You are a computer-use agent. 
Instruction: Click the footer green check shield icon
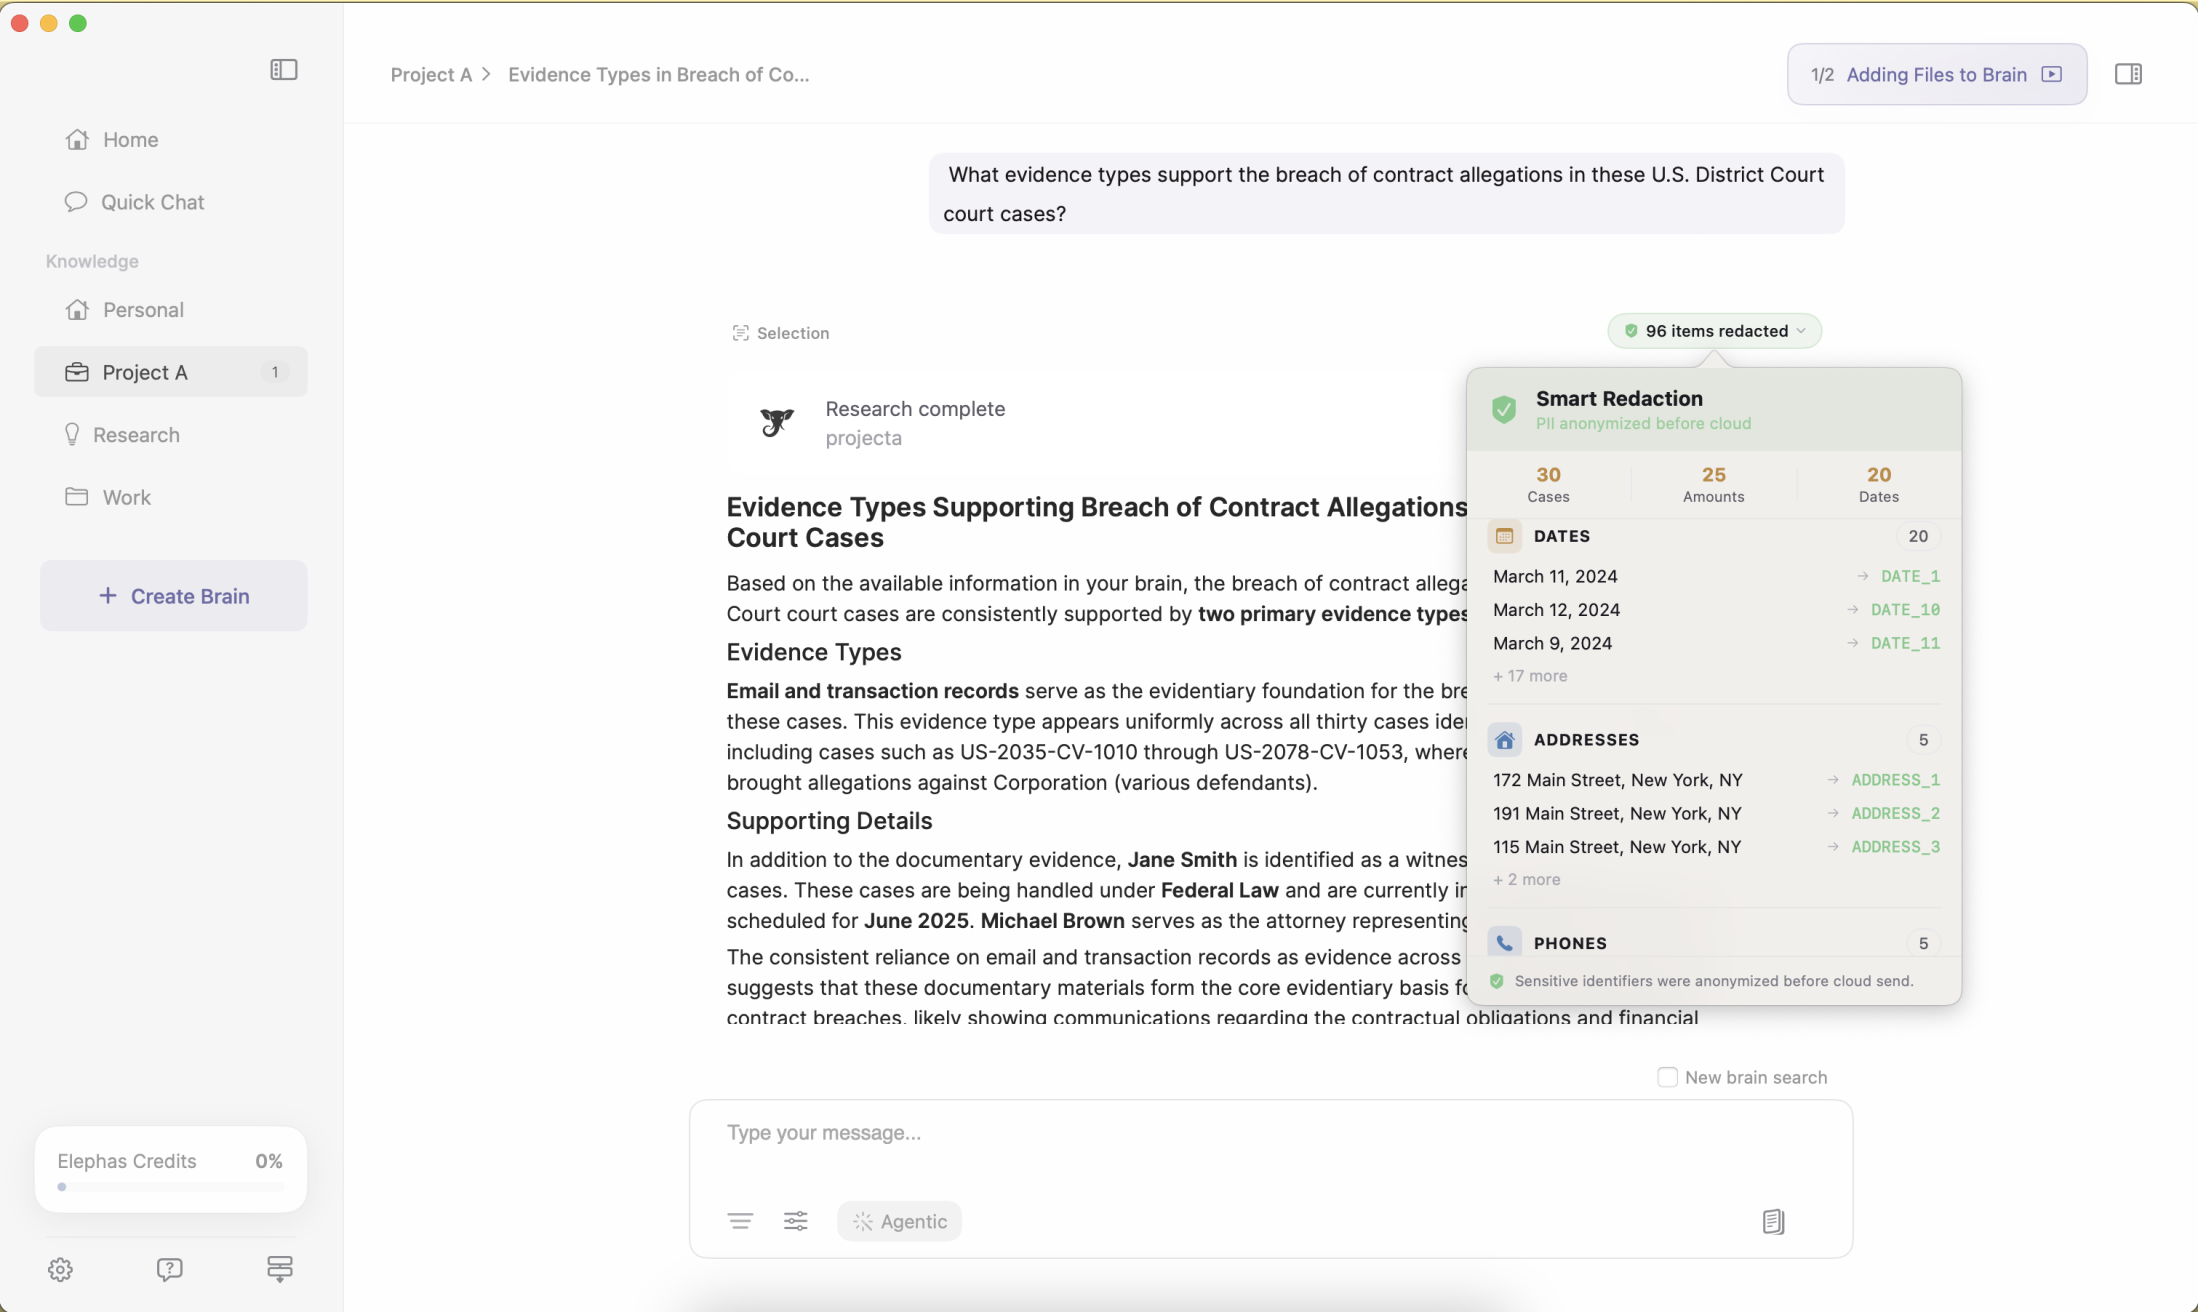coord(1496,981)
